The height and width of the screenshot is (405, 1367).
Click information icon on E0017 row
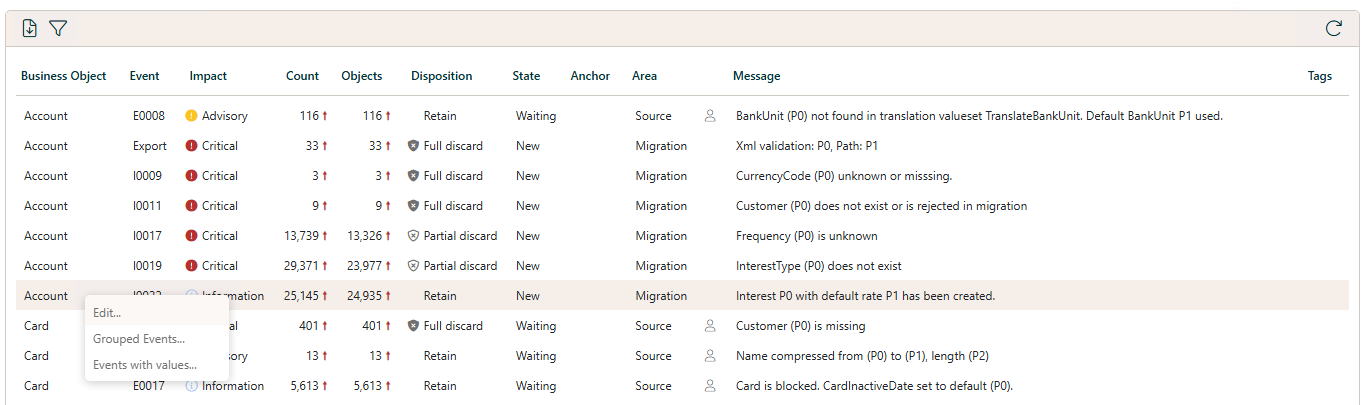192,386
